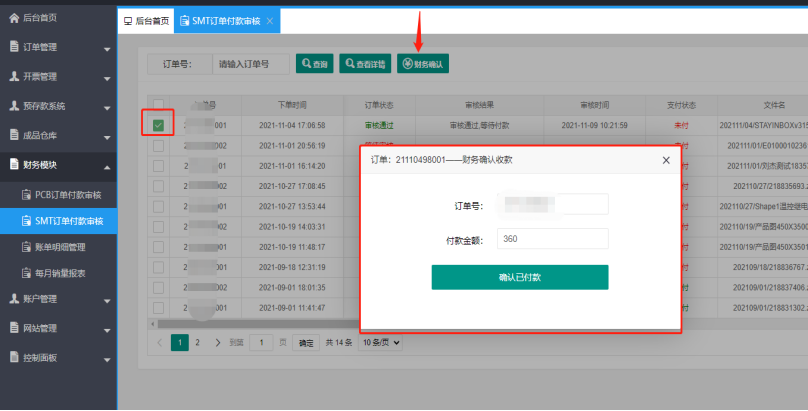This screenshot has width=808, height=411.
Task: Uncheck the green checked first row checkbox
Action: (158, 125)
